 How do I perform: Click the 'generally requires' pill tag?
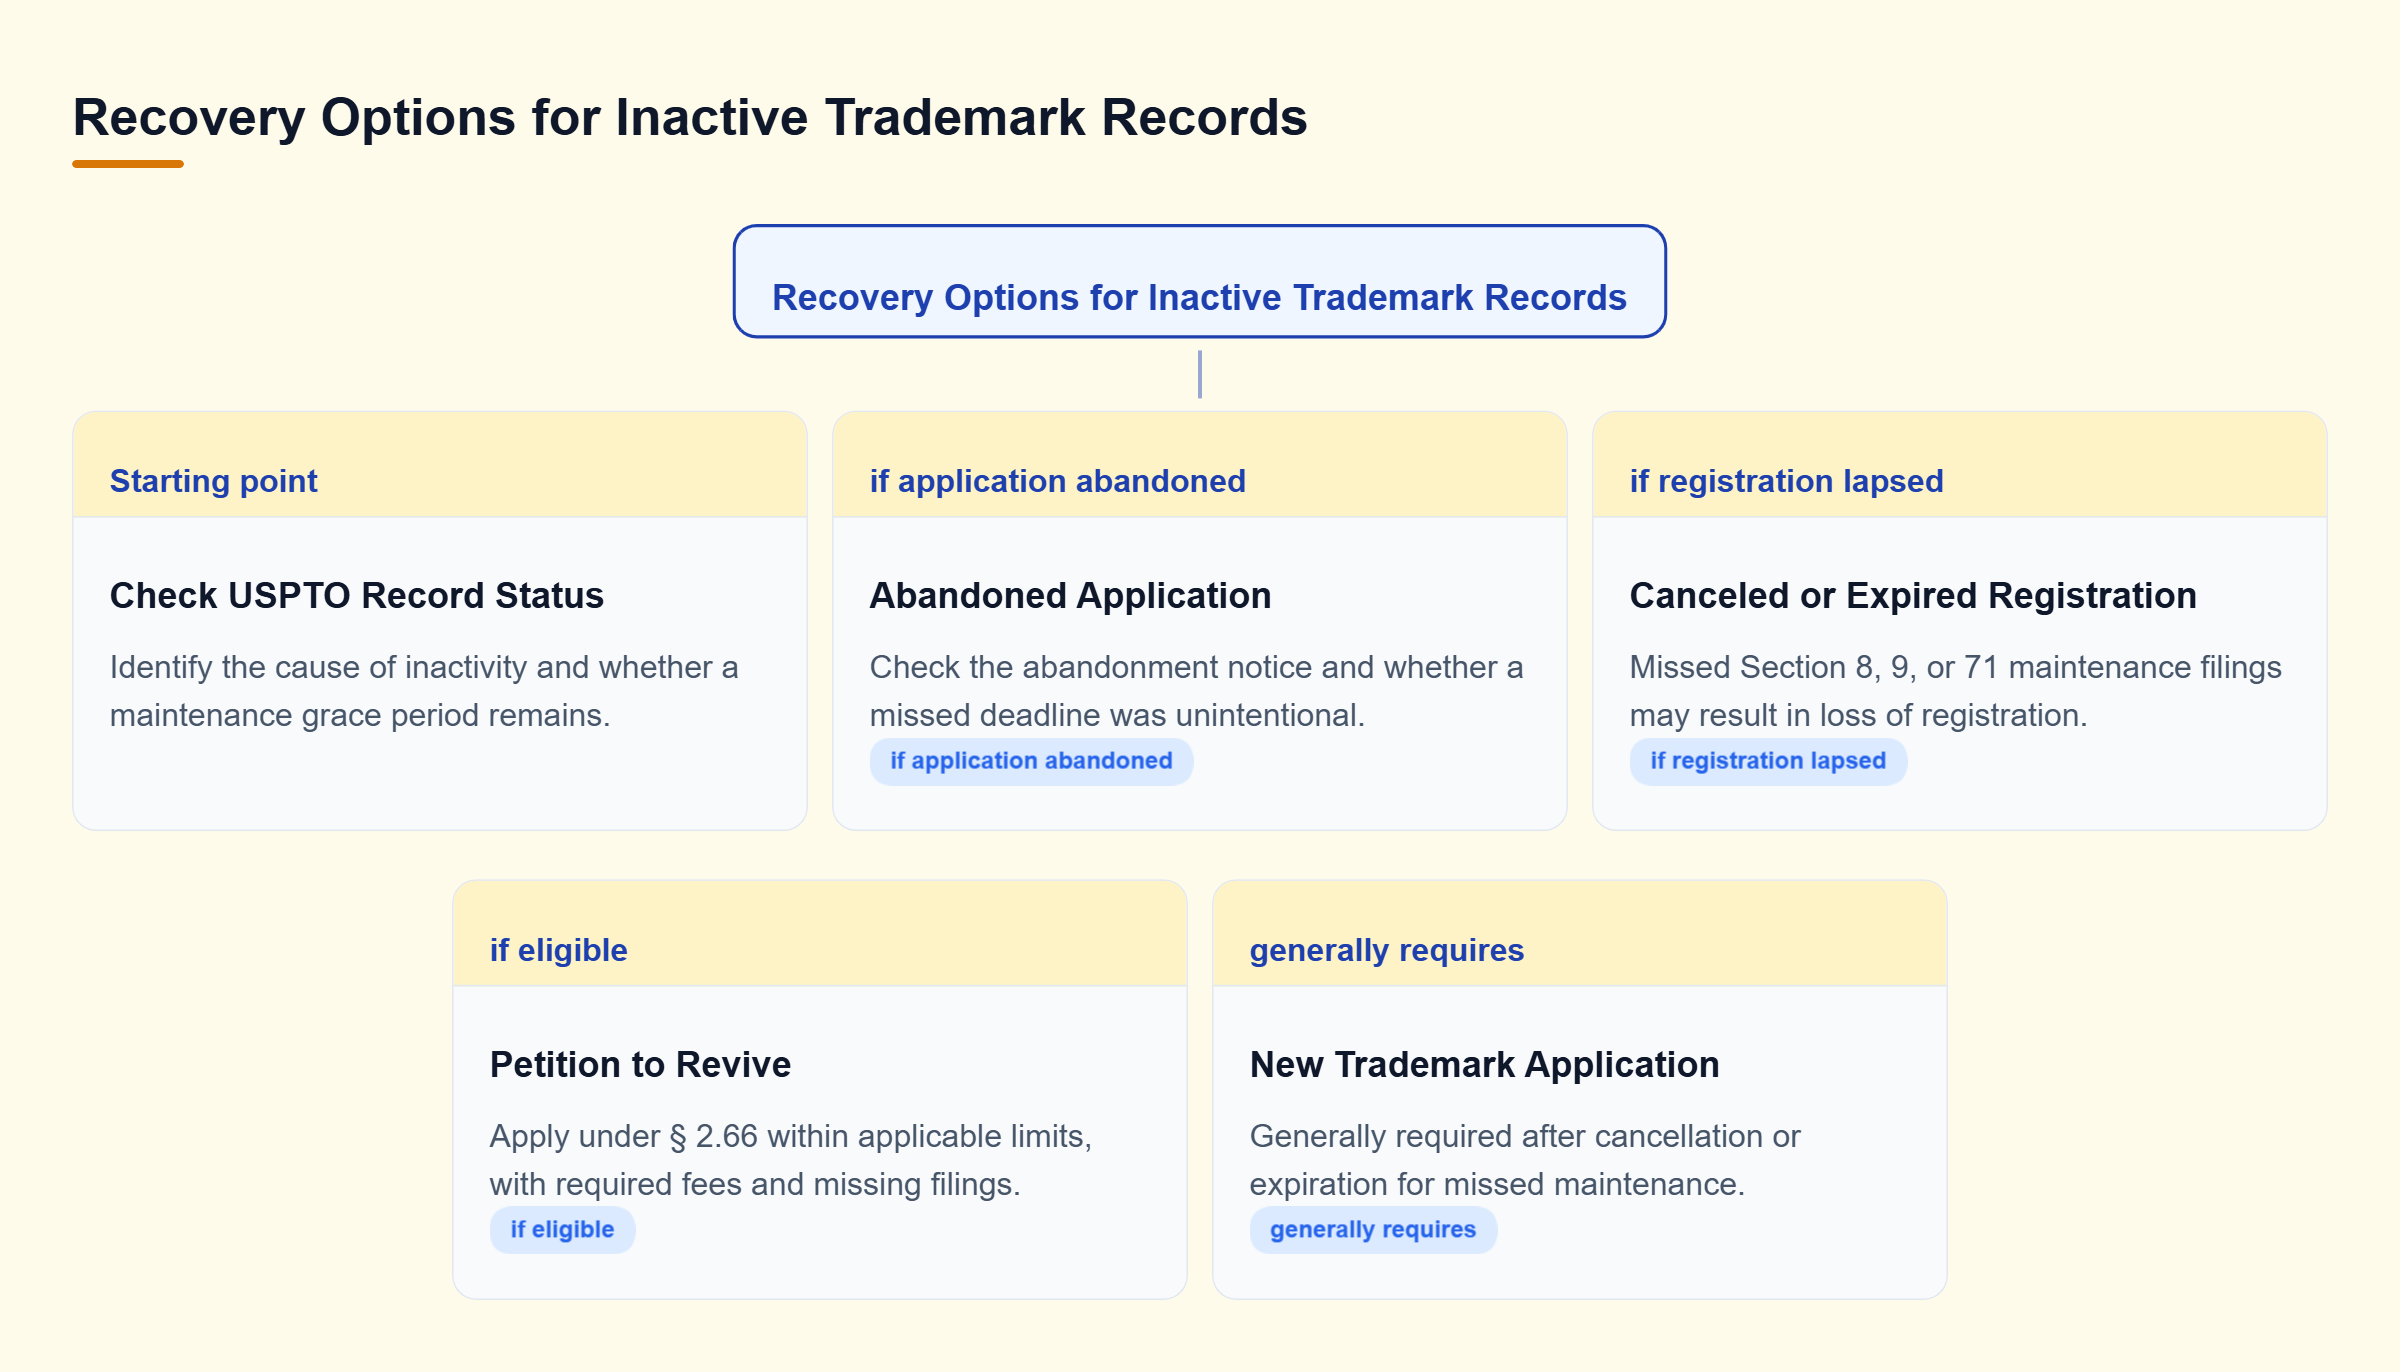tap(1373, 1230)
